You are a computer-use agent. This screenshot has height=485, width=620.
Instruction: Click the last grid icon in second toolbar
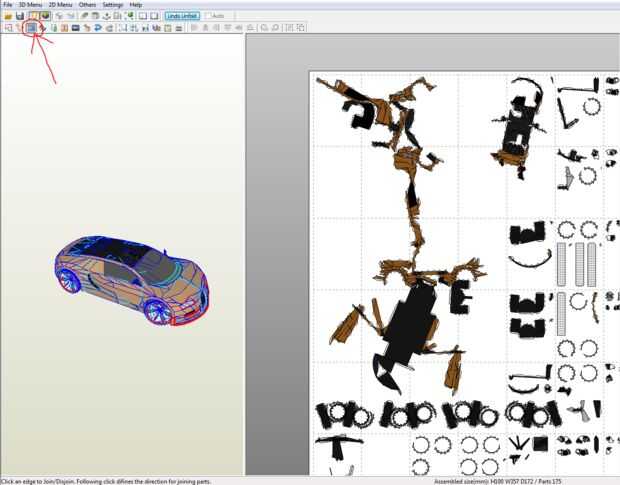301,28
